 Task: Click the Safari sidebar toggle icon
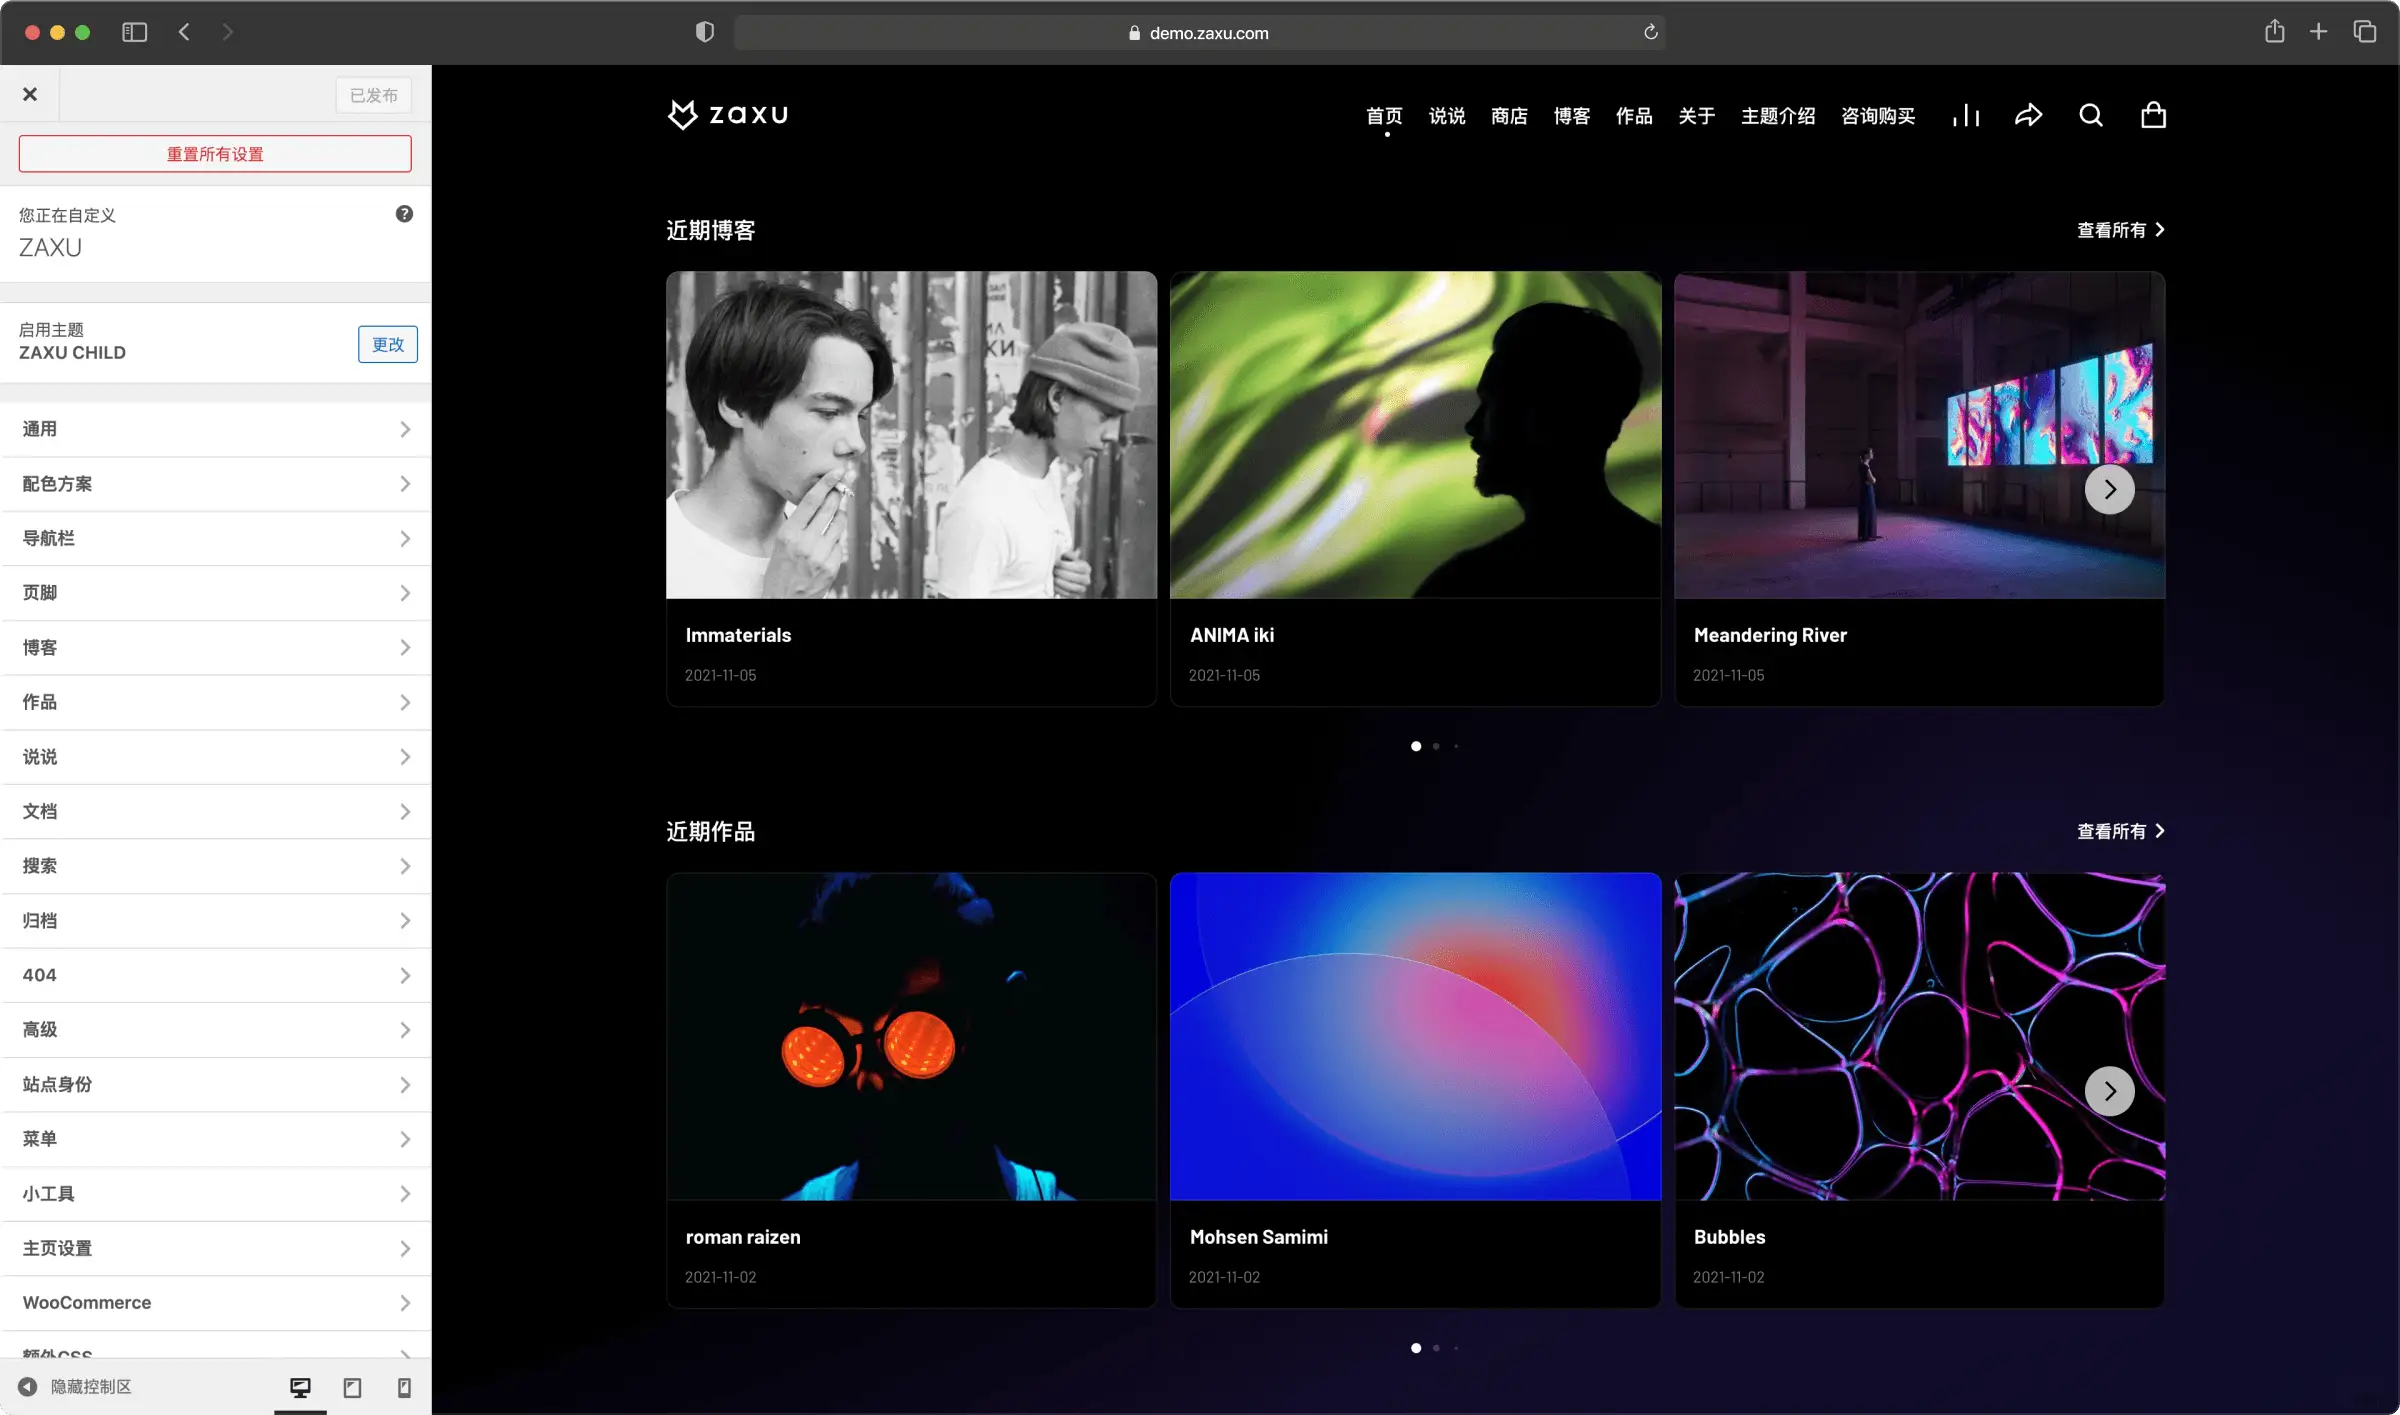coord(134,32)
